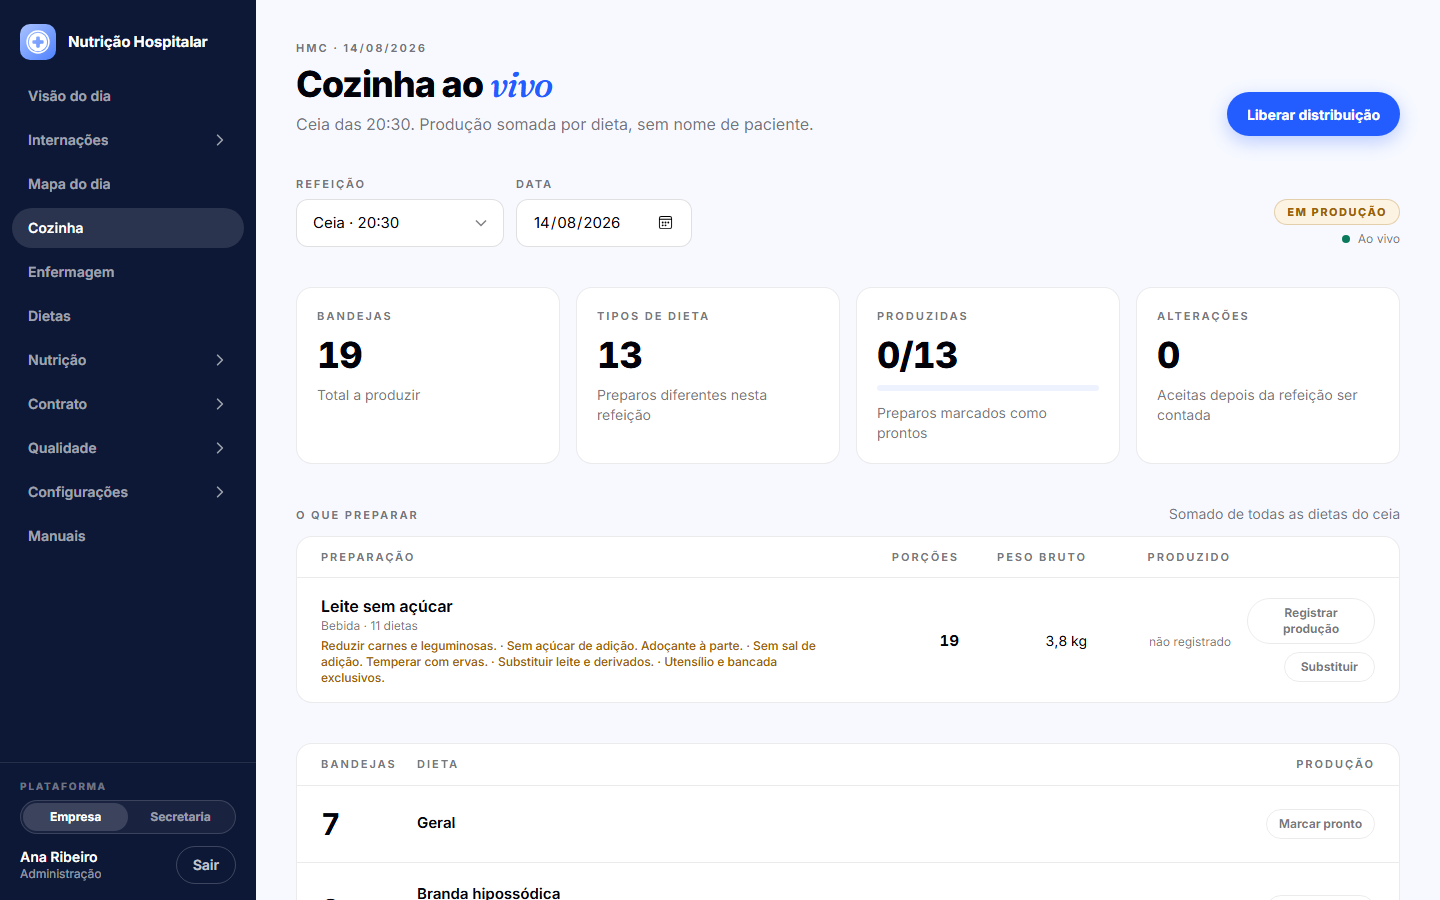This screenshot has width=1440, height=900.
Task: Open the calendar picker icon in date field
Action: pos(666,223)
